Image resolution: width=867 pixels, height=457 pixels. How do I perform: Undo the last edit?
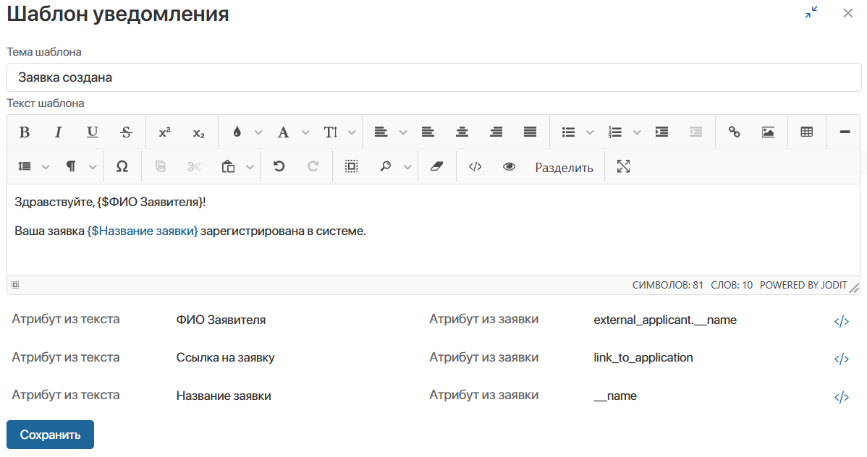pyautogui.click(x=279, y=167)
